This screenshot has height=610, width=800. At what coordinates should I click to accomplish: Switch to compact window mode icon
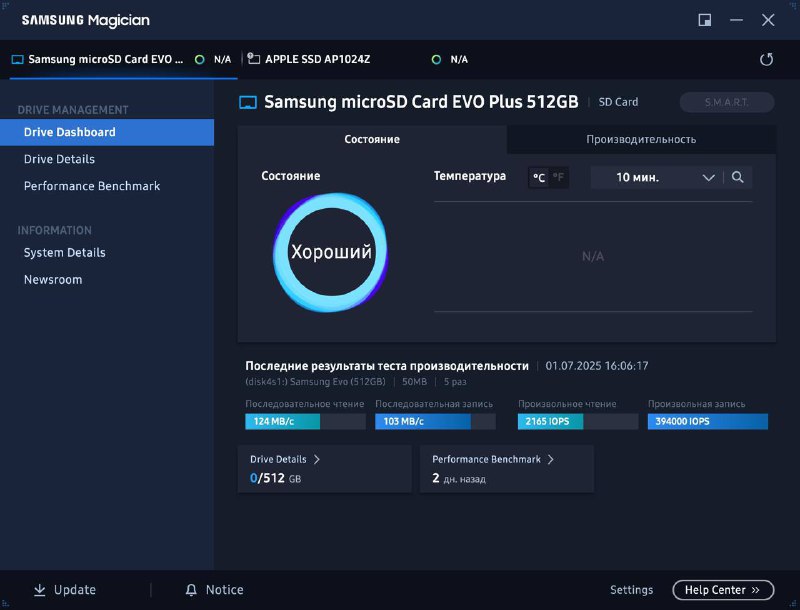click(x=705, y=20)
